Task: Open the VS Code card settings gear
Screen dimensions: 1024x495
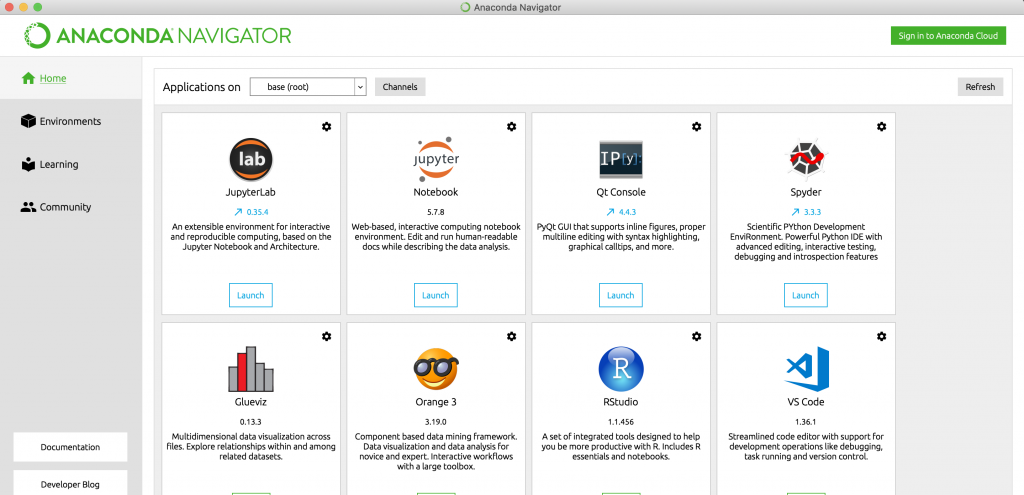Action: tap(882, 336)
